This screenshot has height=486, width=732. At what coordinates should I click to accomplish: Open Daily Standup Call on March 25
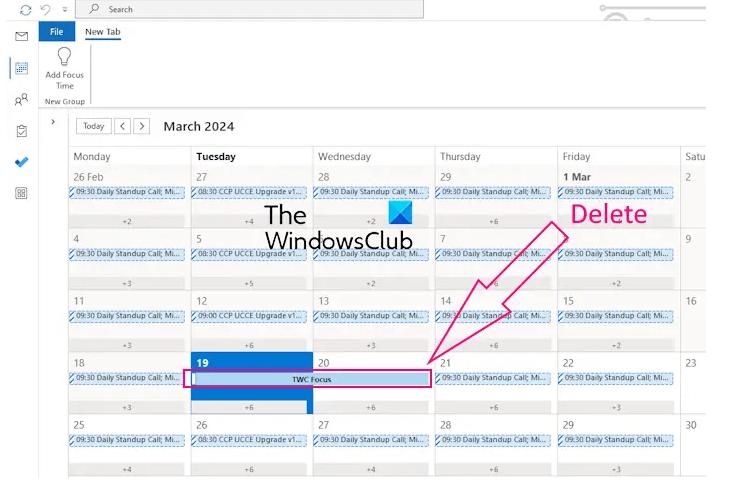pyautogui.click(x=127, y=440)
